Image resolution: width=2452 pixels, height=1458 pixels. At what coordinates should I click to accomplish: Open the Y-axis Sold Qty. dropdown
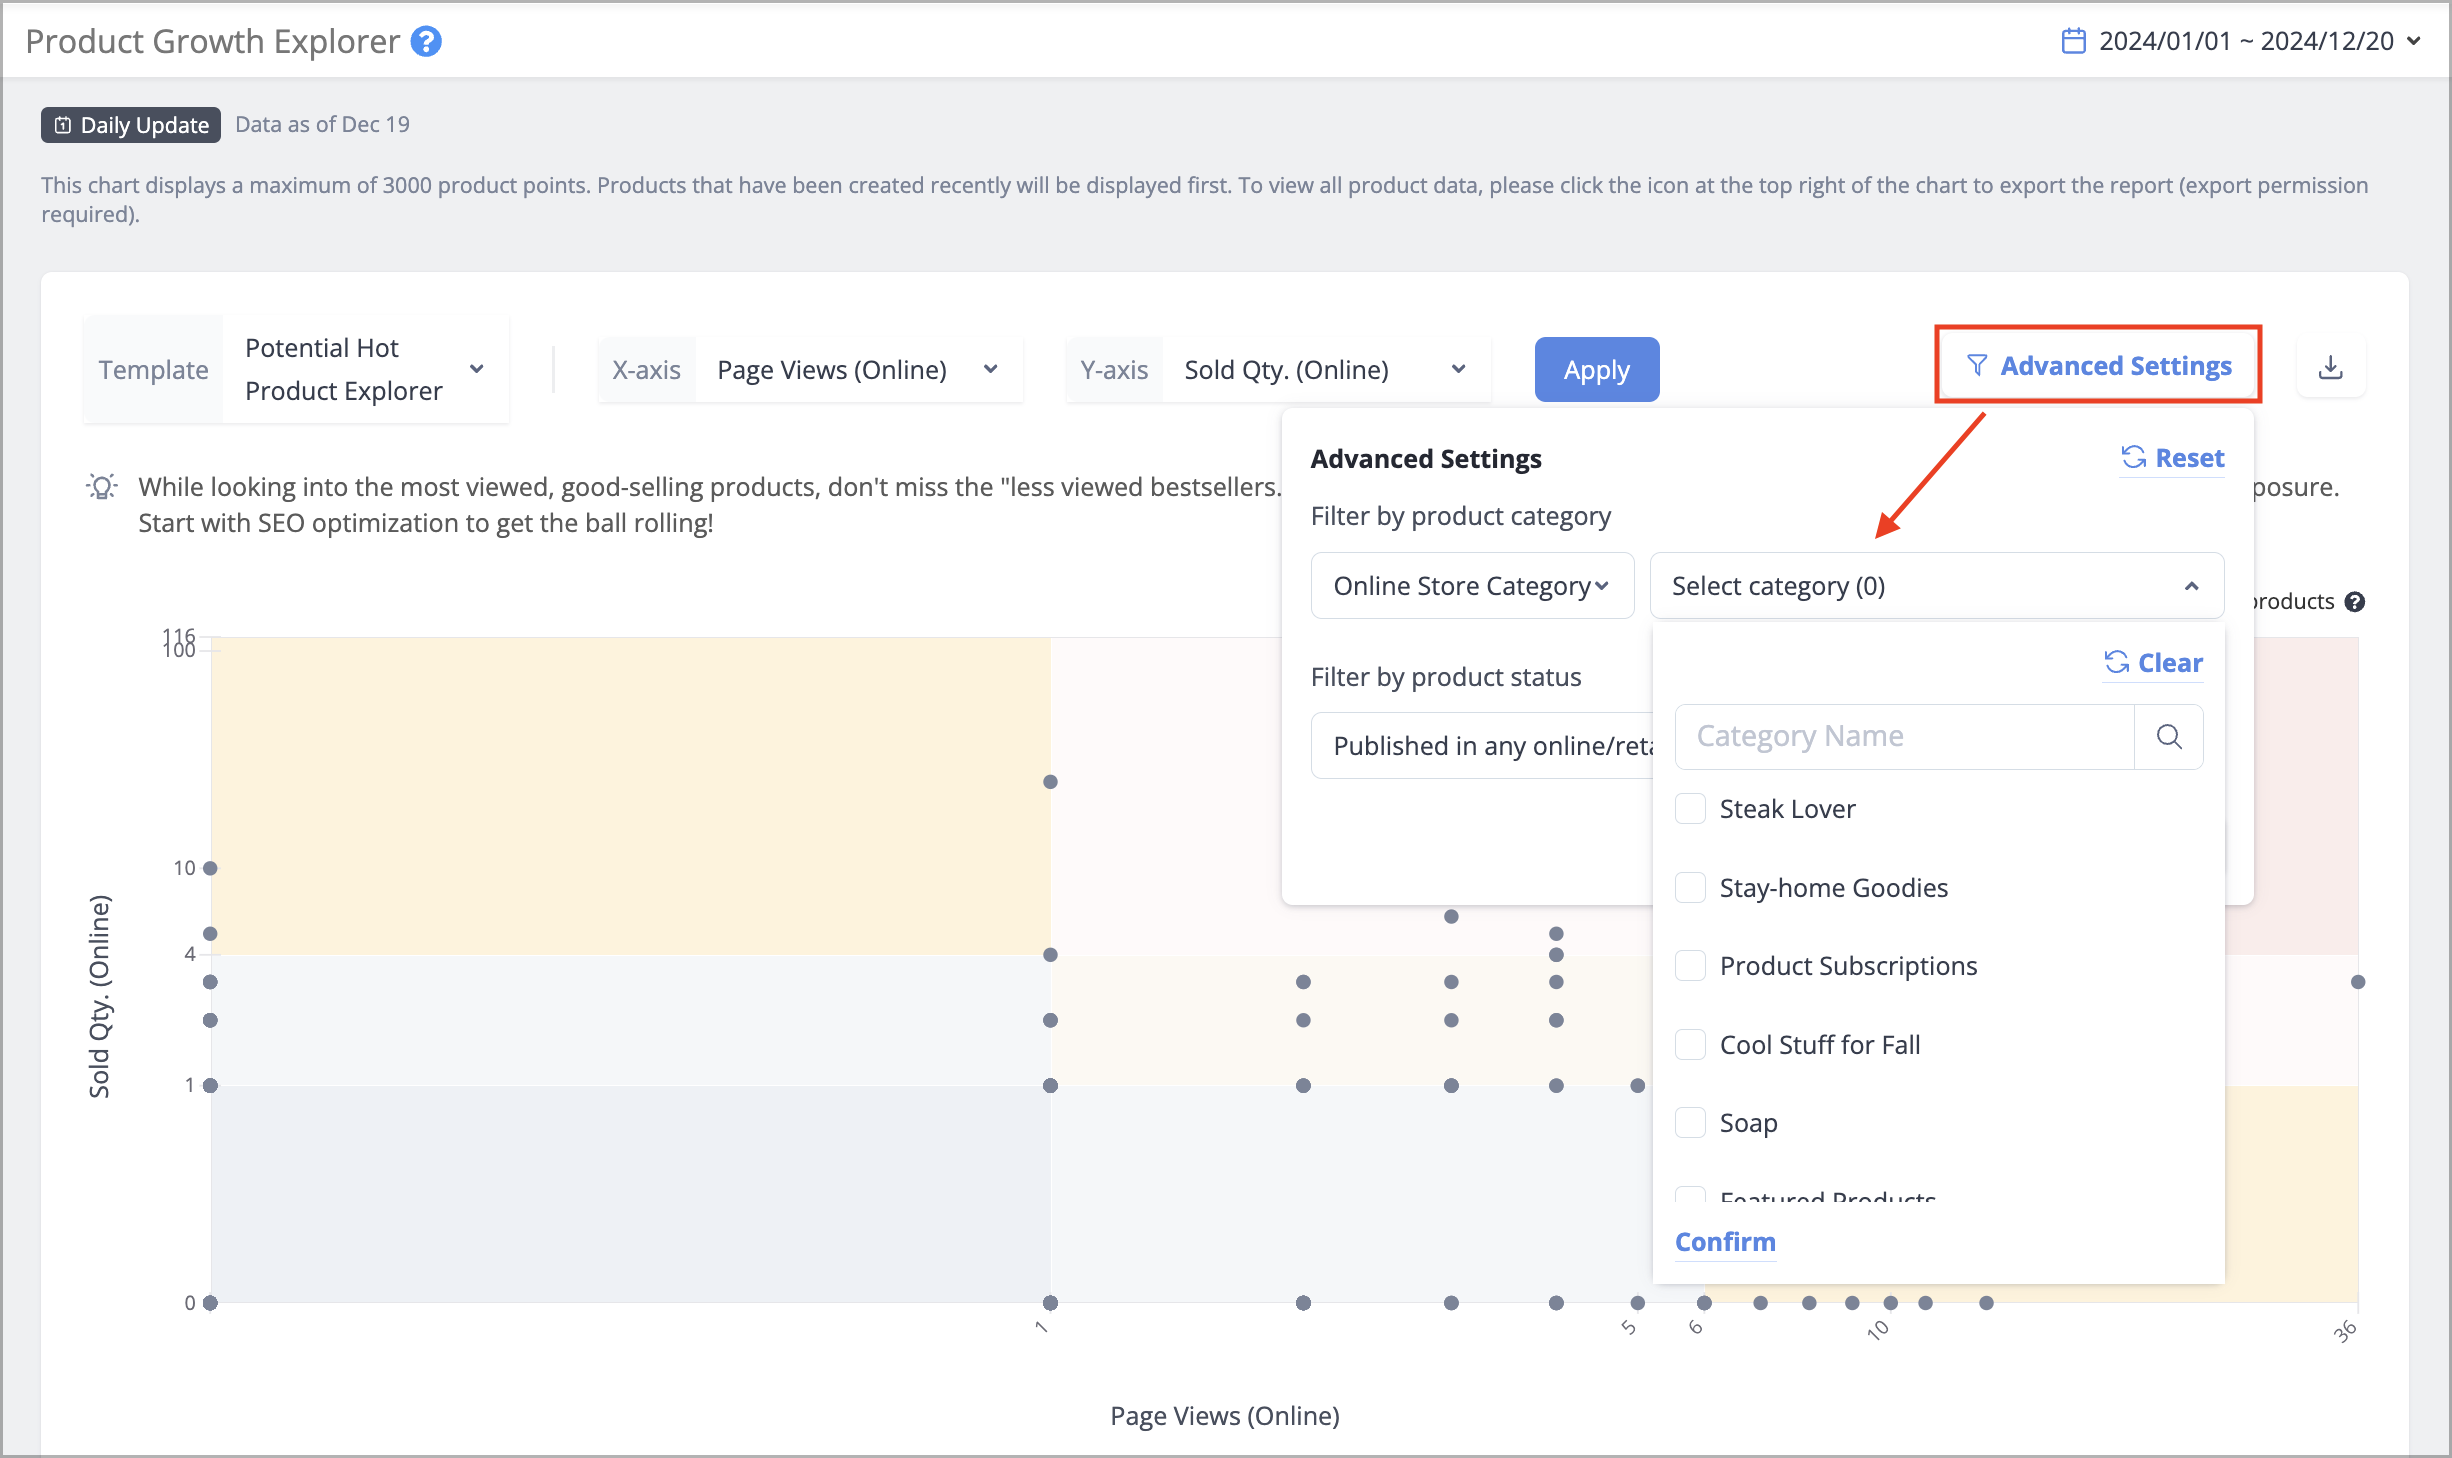pyautogui.click(x=1326, y=370)
